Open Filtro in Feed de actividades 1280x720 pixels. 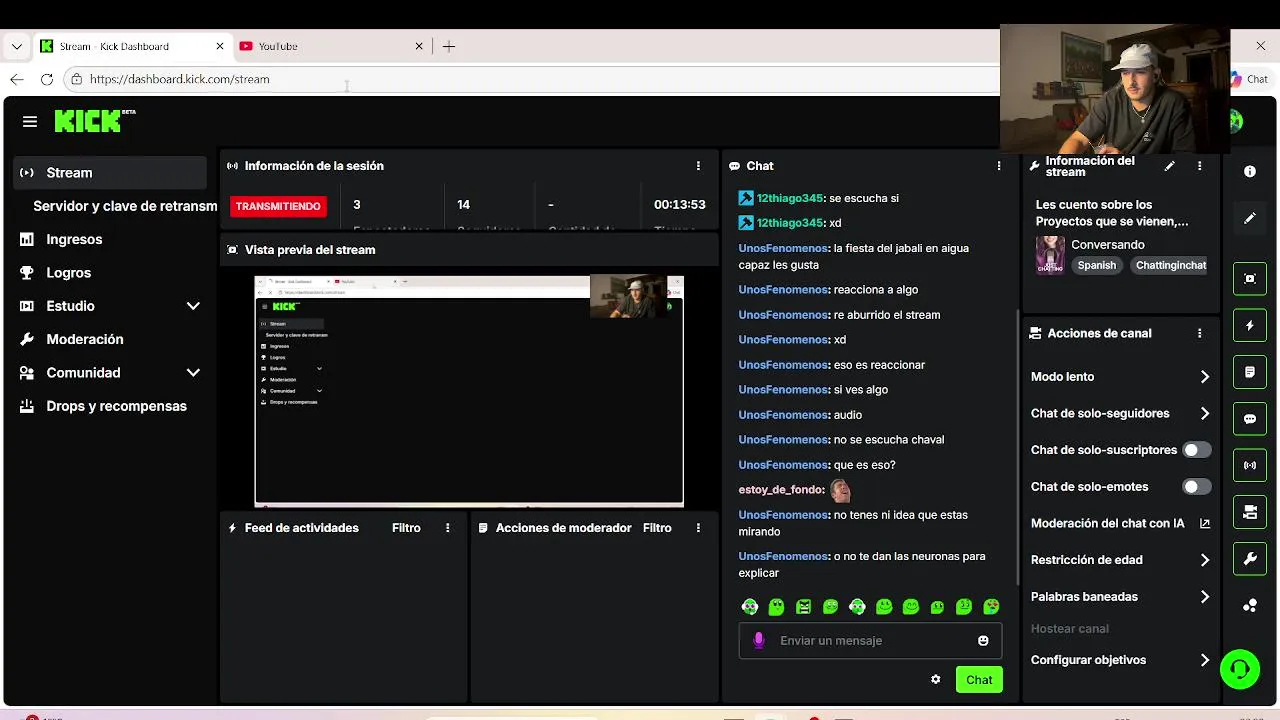[406, 528]
